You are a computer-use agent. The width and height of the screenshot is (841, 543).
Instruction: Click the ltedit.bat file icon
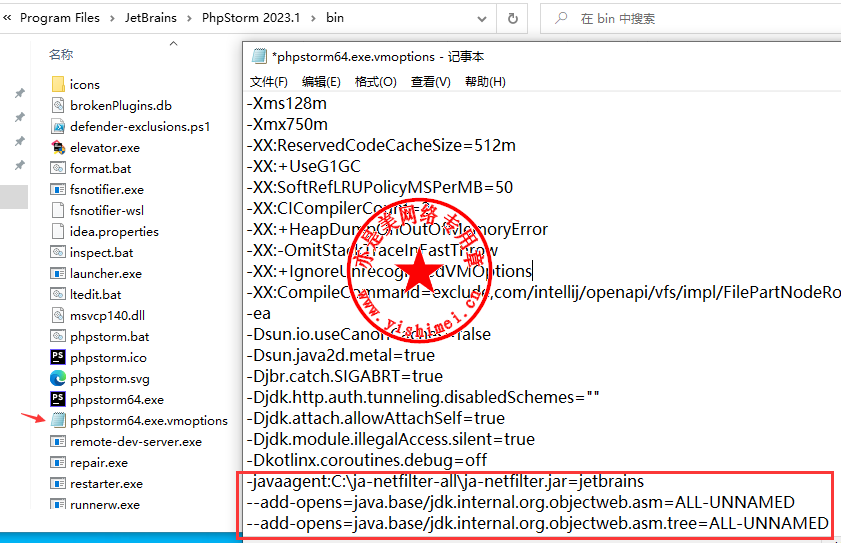coord(58,294)
